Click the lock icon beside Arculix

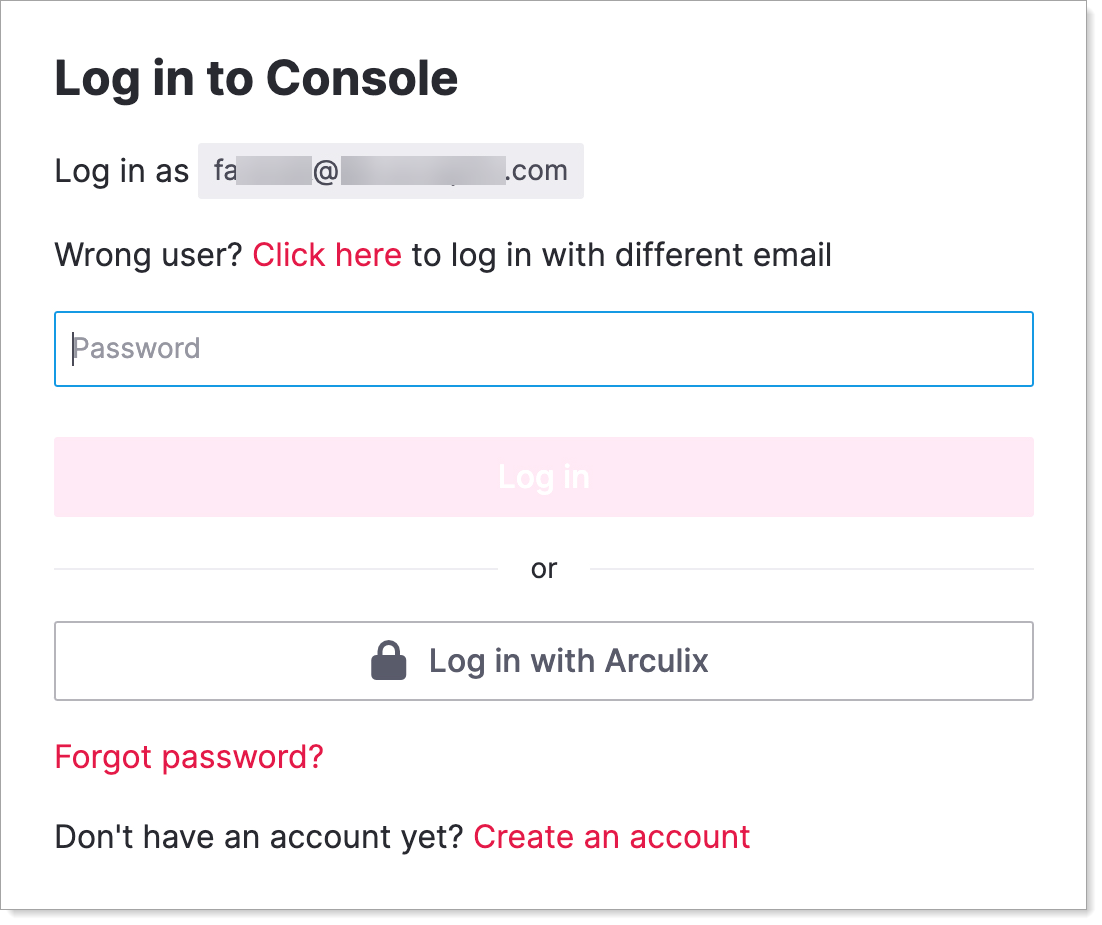tap(388, 661)
